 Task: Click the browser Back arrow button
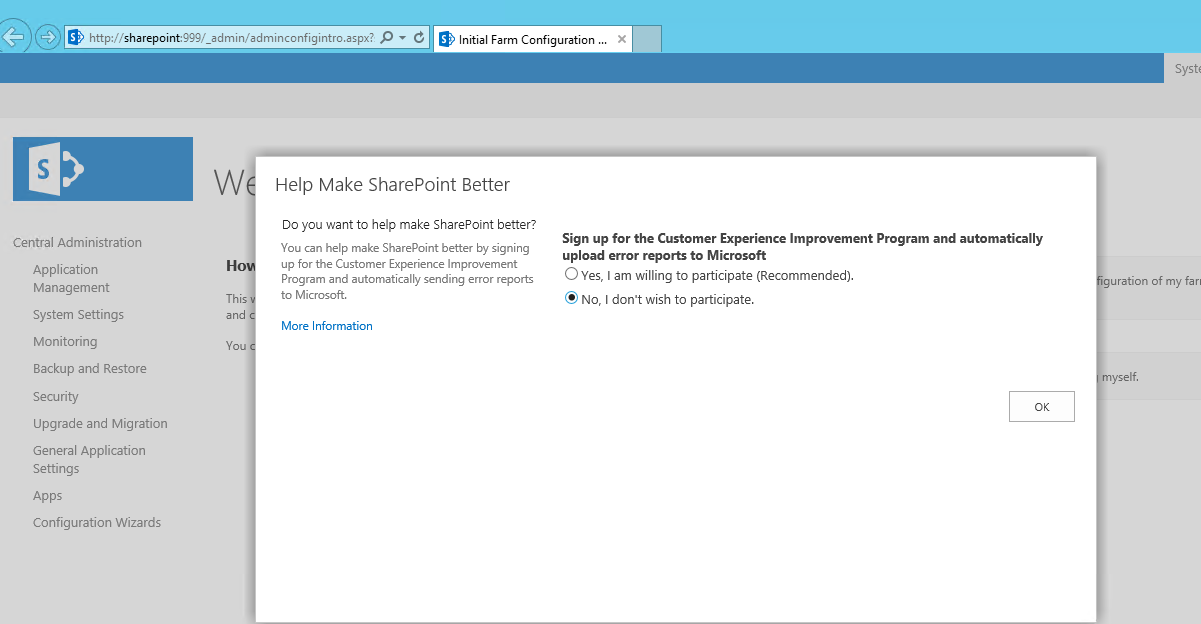click(12, 38)
